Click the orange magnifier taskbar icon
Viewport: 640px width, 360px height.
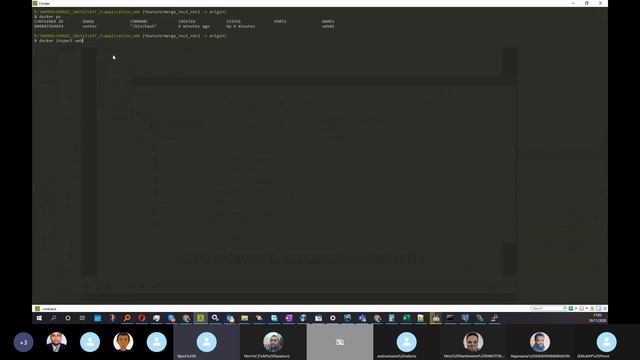(x=127, y=318)
